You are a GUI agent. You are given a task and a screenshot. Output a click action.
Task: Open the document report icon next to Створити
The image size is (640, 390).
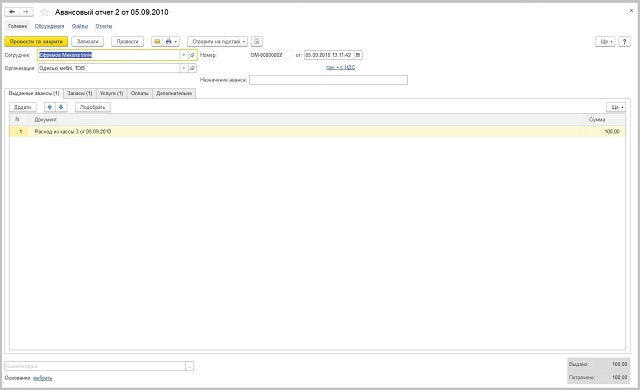point(257,42)
